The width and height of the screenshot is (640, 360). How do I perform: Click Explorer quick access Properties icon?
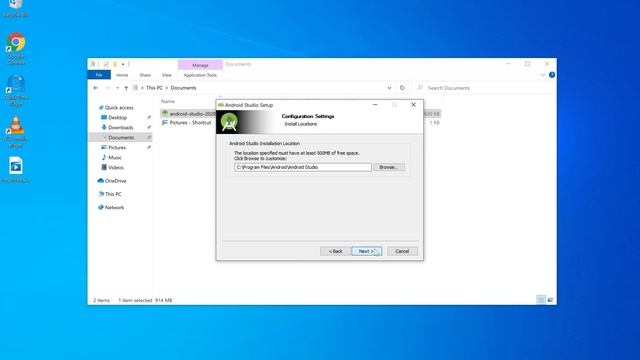pyautogui.click(x=106, y=64)
